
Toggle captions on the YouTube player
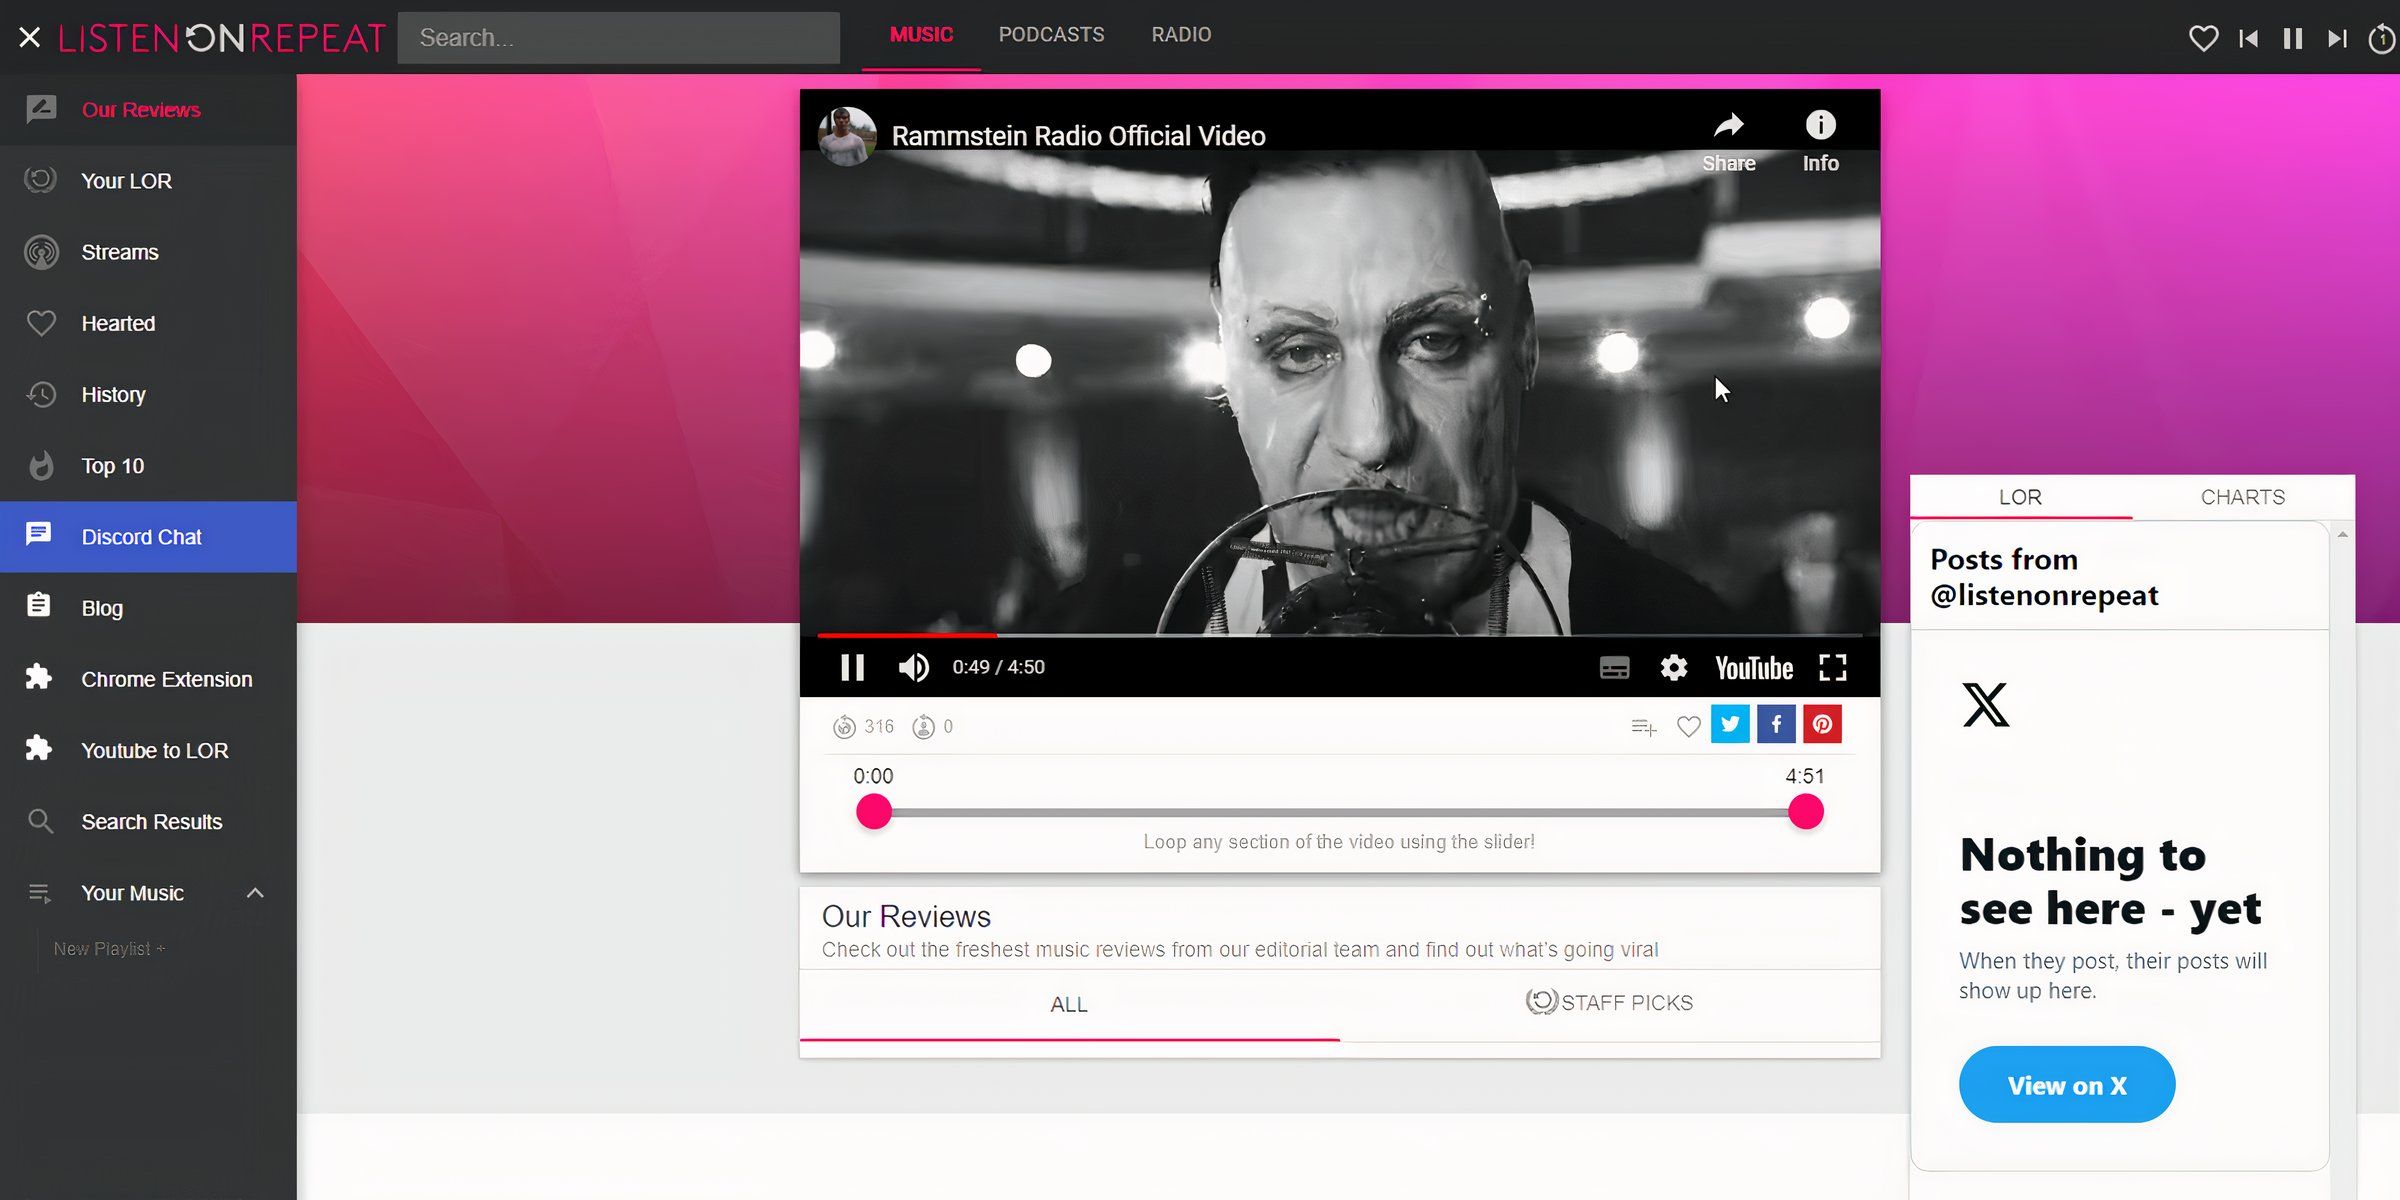pos(1613,666)
